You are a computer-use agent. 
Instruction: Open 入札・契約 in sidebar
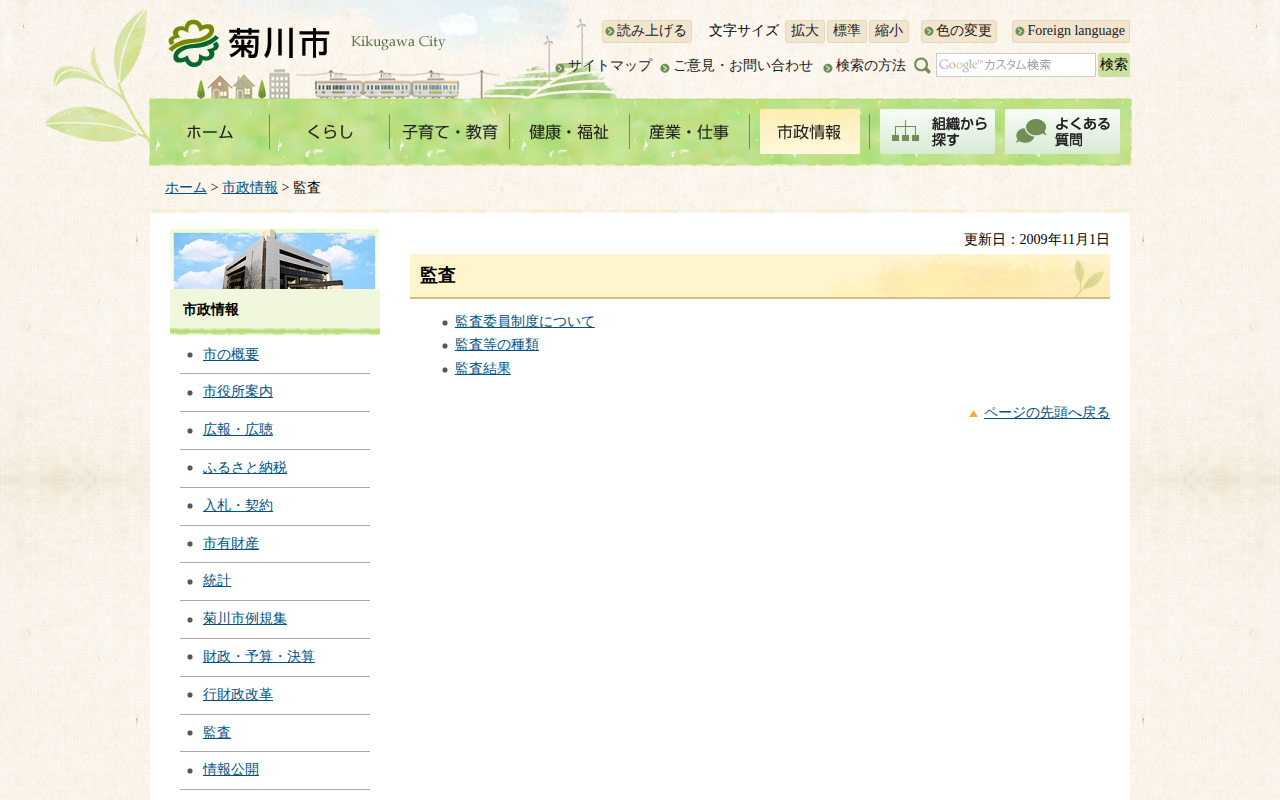238,506
